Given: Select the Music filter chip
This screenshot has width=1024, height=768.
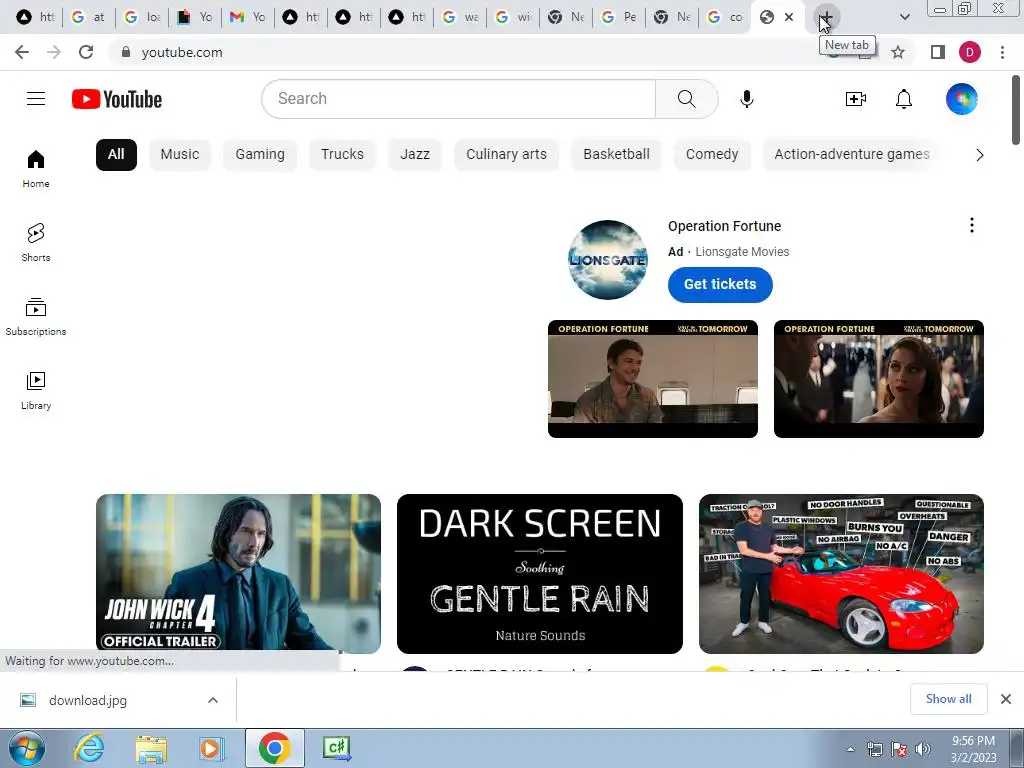Looking at the screenshot, I should tap(180, 155).
